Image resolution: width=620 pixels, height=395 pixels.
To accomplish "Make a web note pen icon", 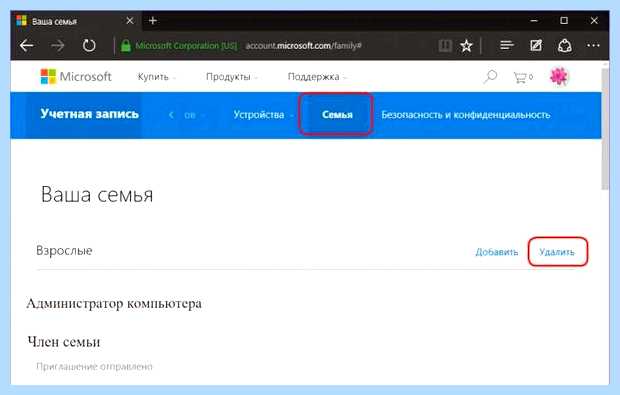I will click(x=536, y=45).
